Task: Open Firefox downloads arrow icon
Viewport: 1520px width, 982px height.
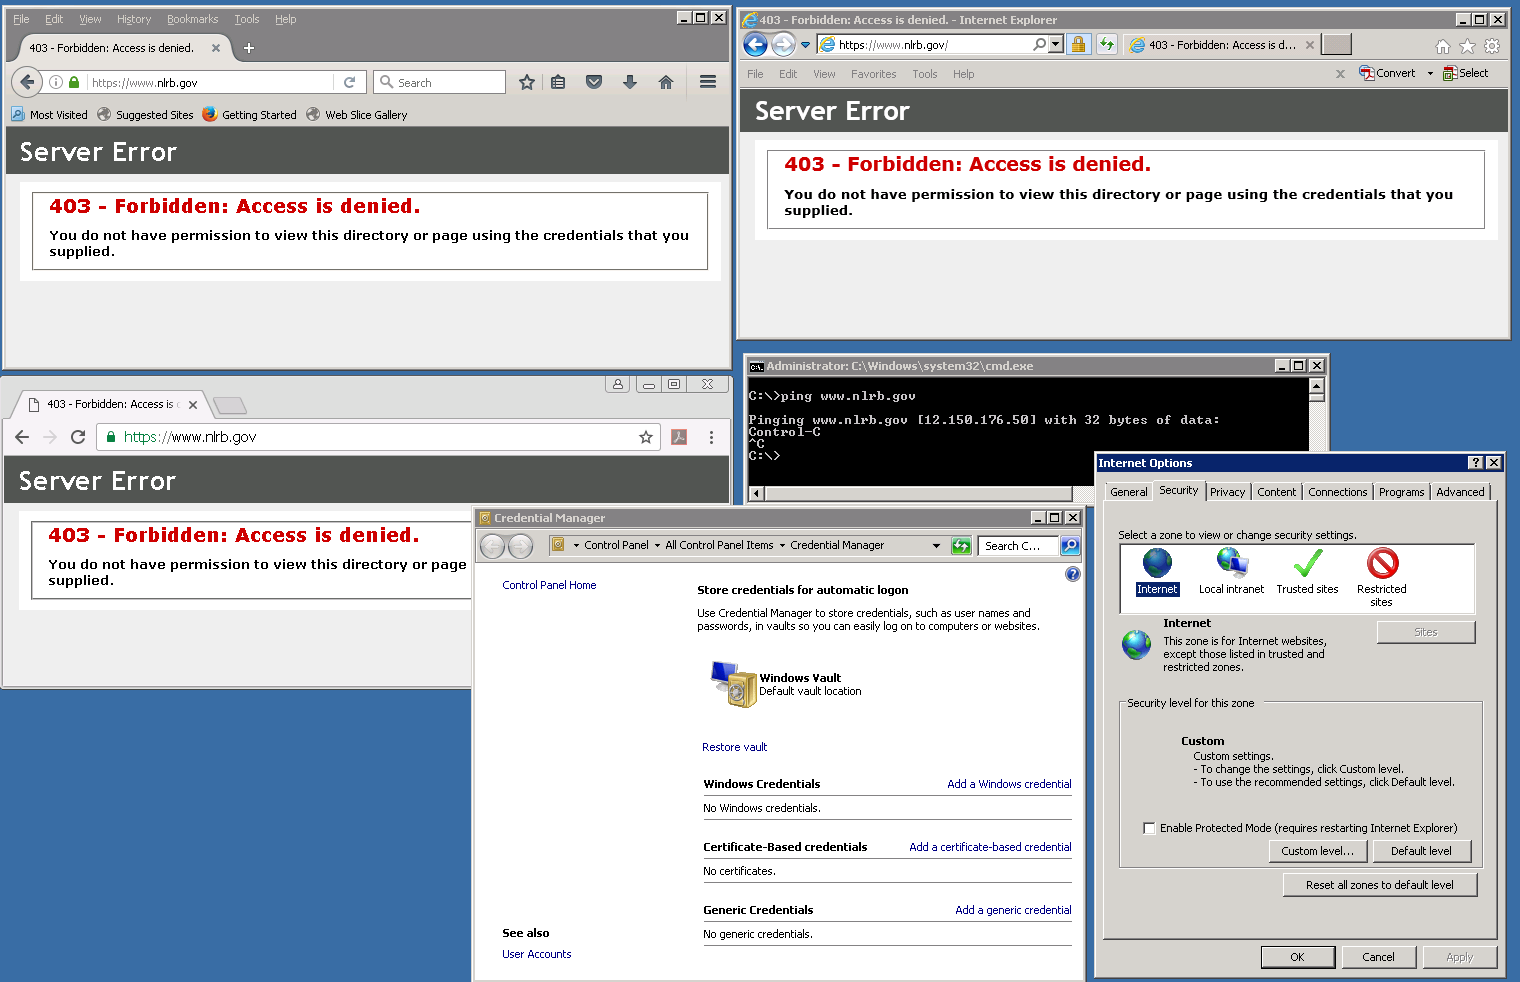Action: (x=630, y=82)
